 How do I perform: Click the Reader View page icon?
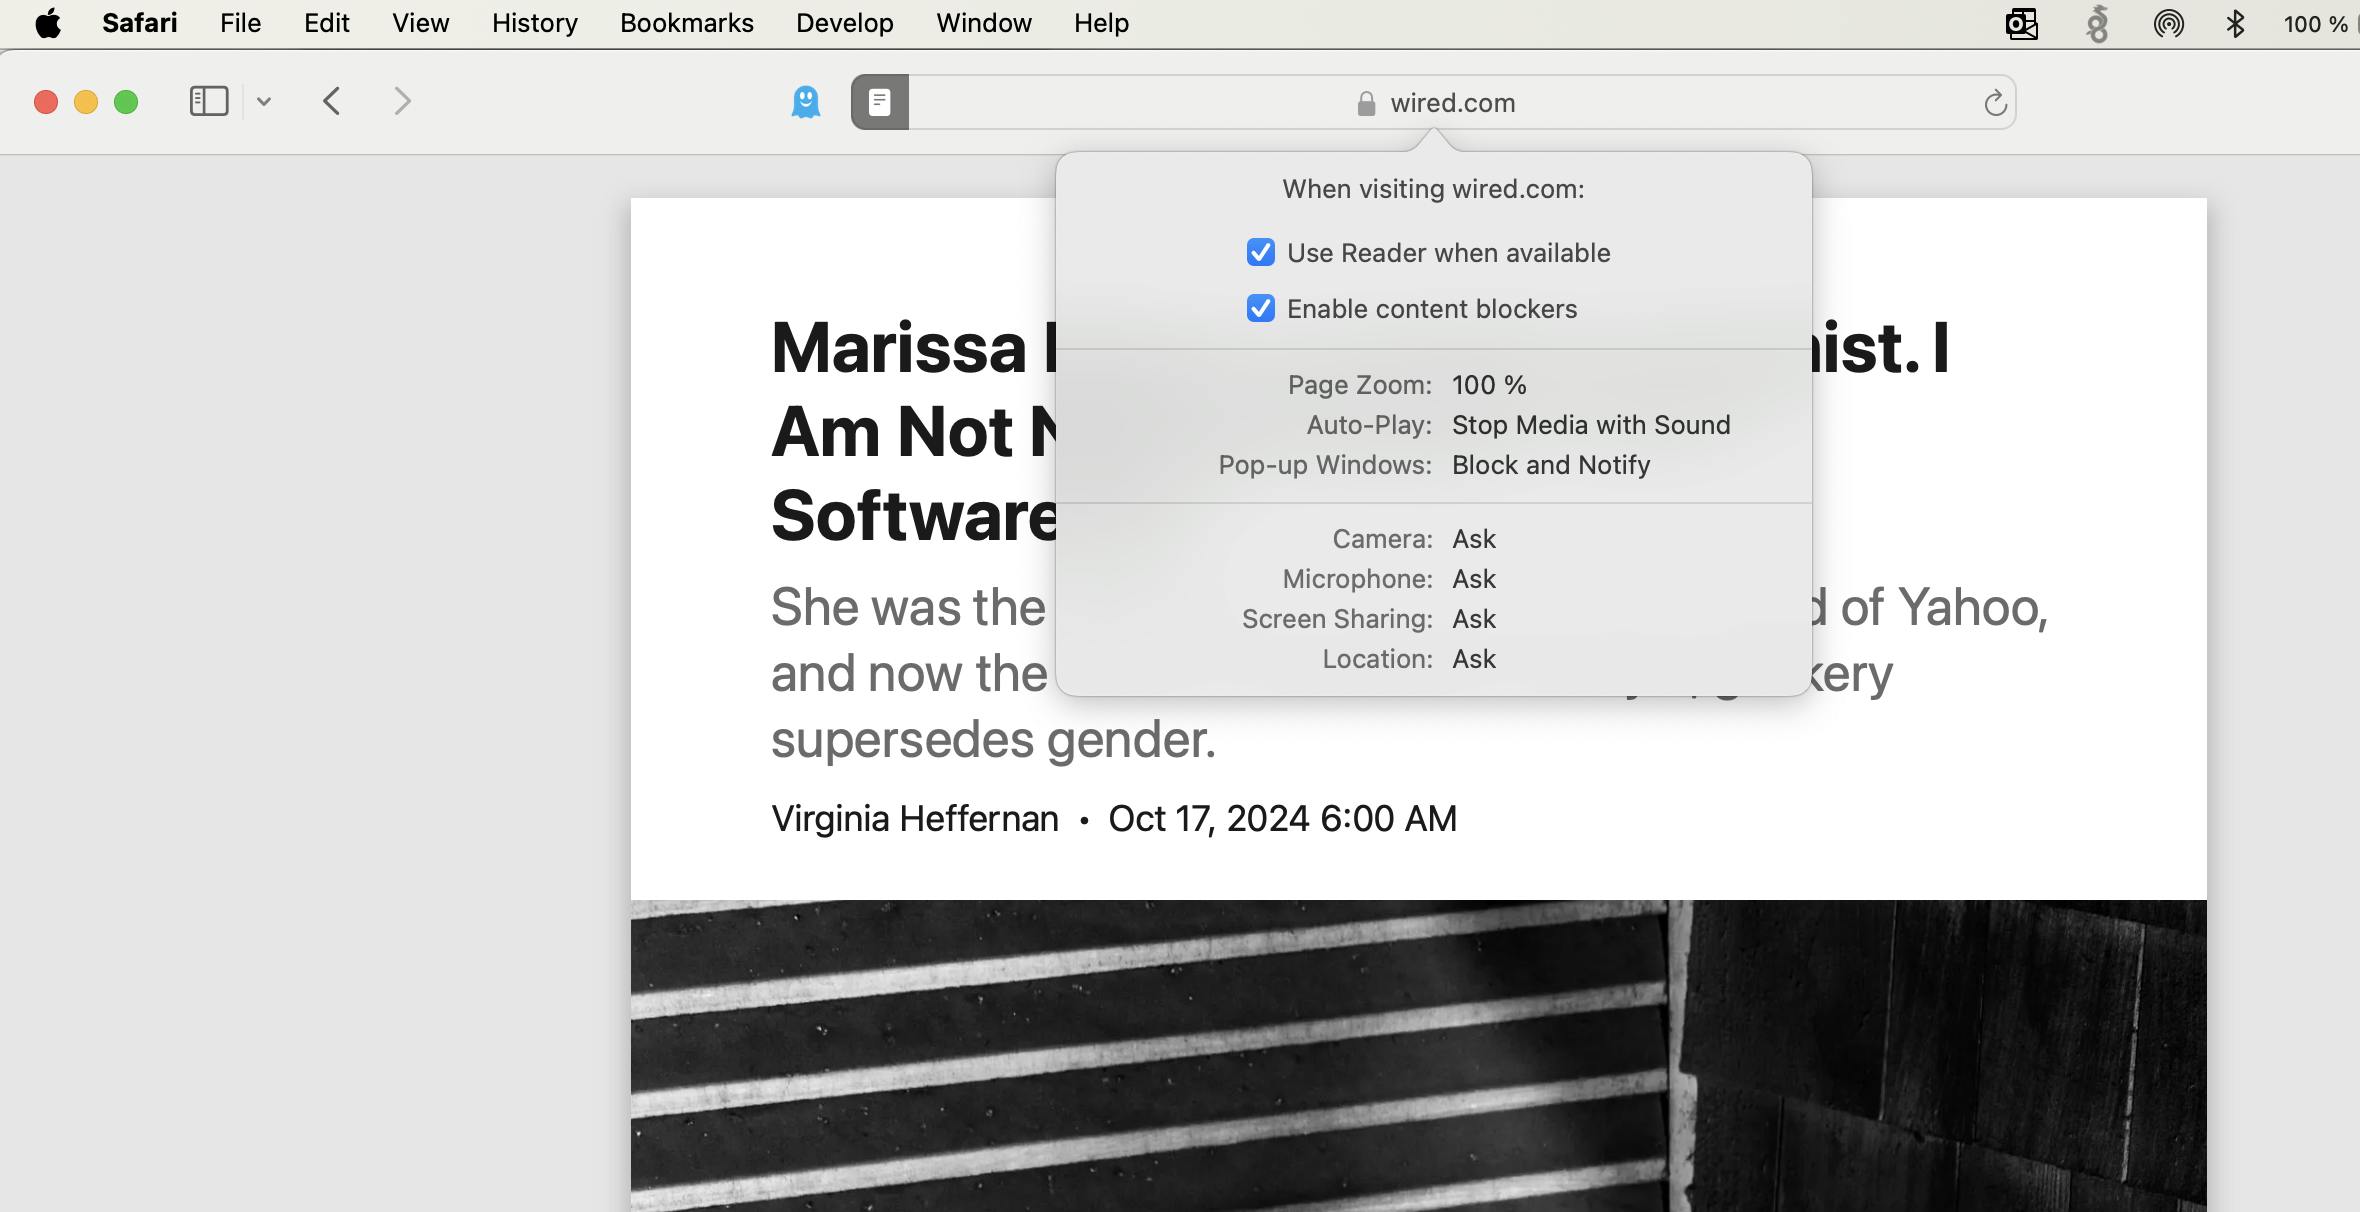click(878, 100)
